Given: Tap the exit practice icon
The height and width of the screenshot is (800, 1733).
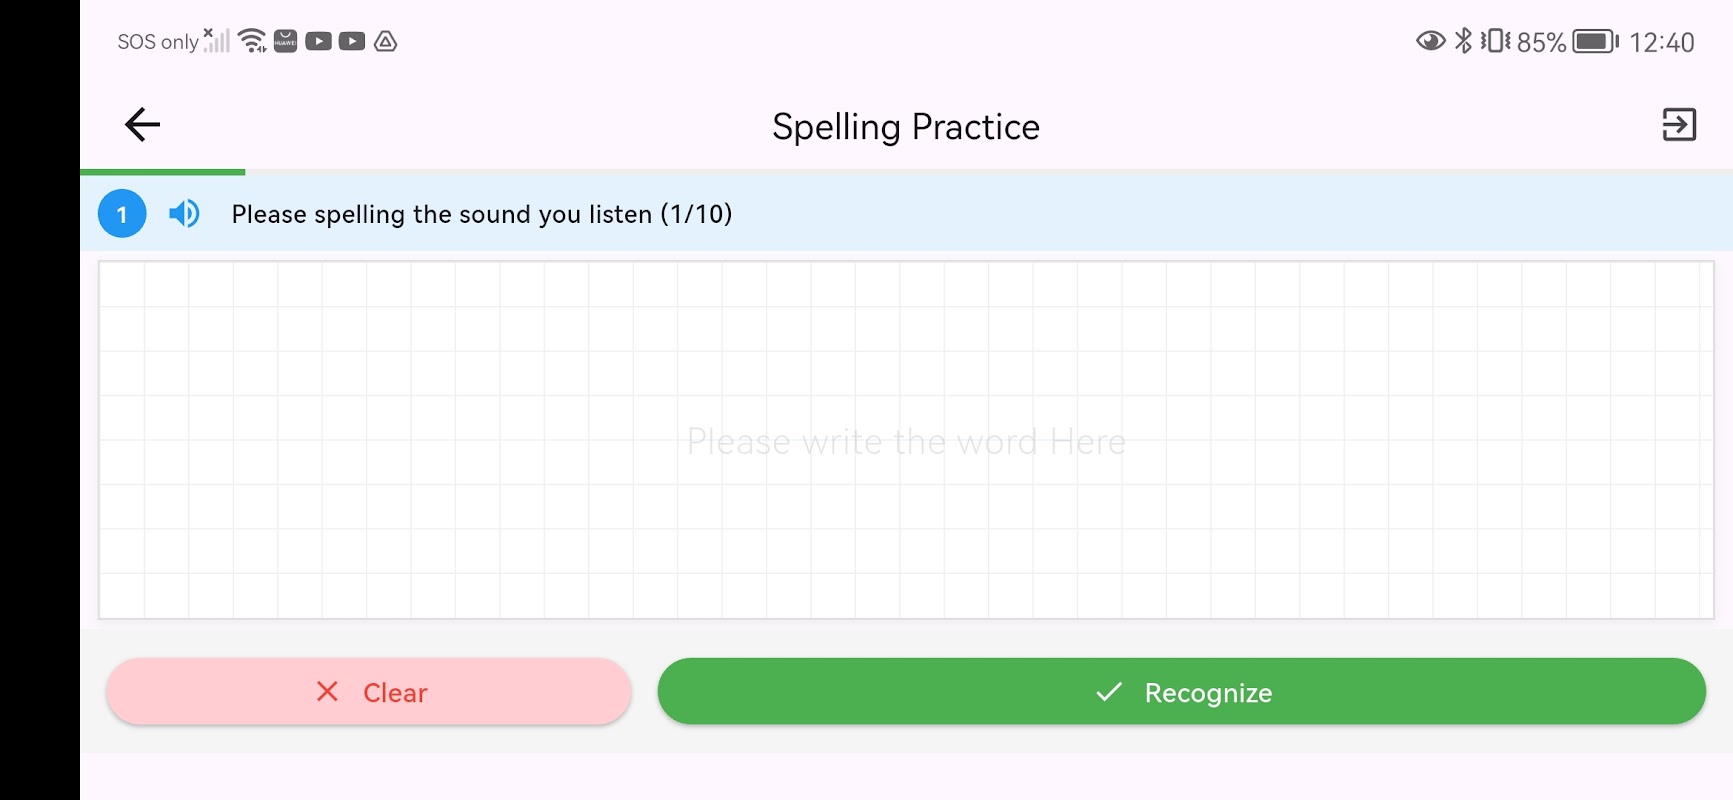Looking at the screenshot, I should (1679, 125).
